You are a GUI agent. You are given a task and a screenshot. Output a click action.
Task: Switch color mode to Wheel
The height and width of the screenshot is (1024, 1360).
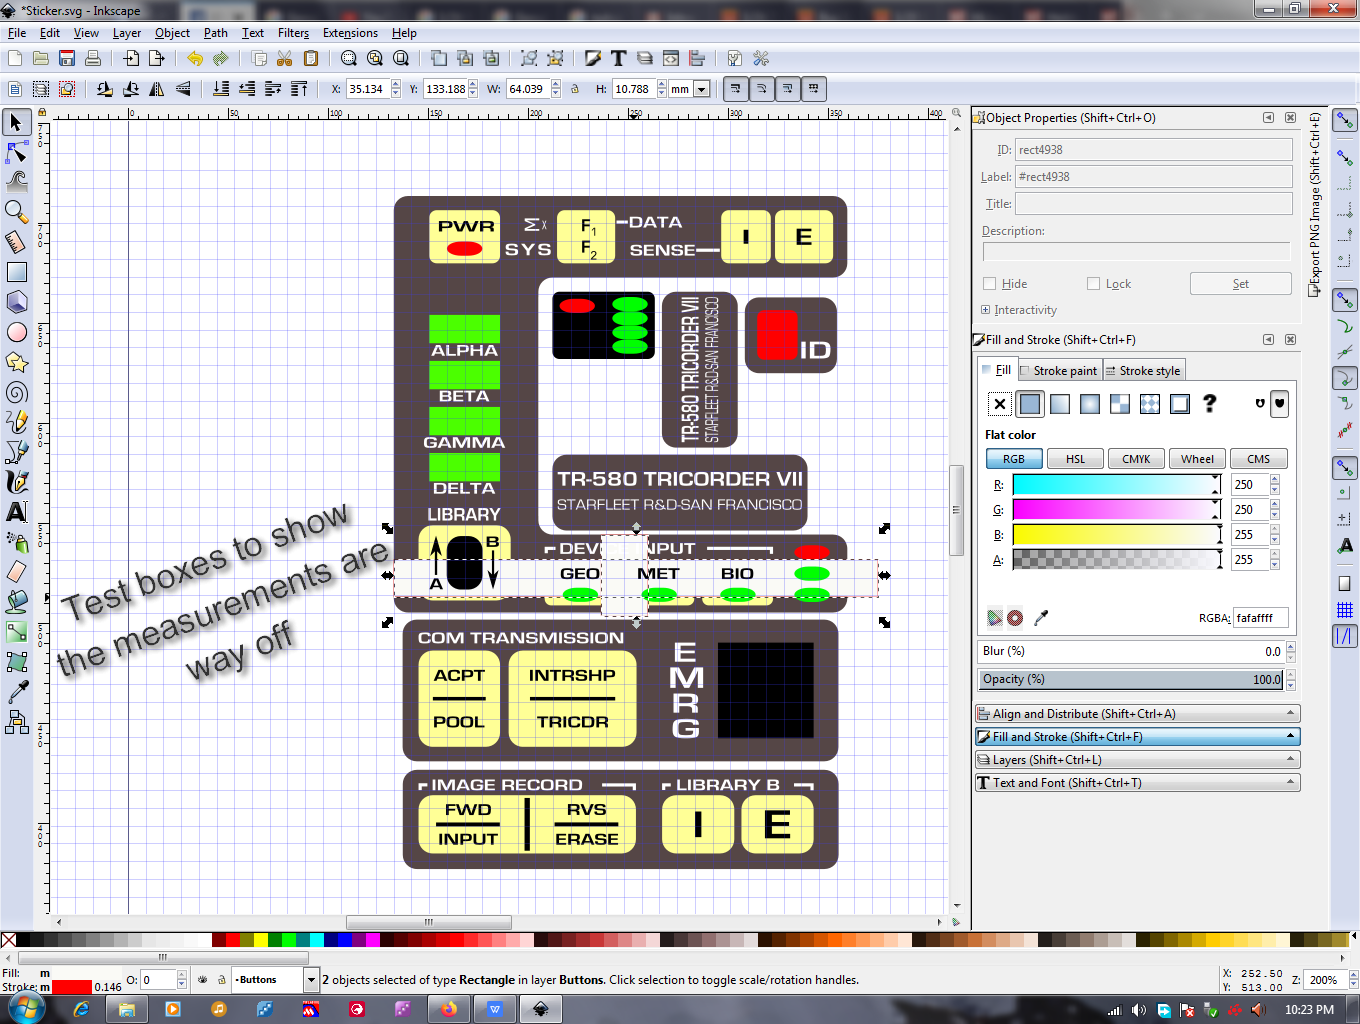click(1197, 459)
